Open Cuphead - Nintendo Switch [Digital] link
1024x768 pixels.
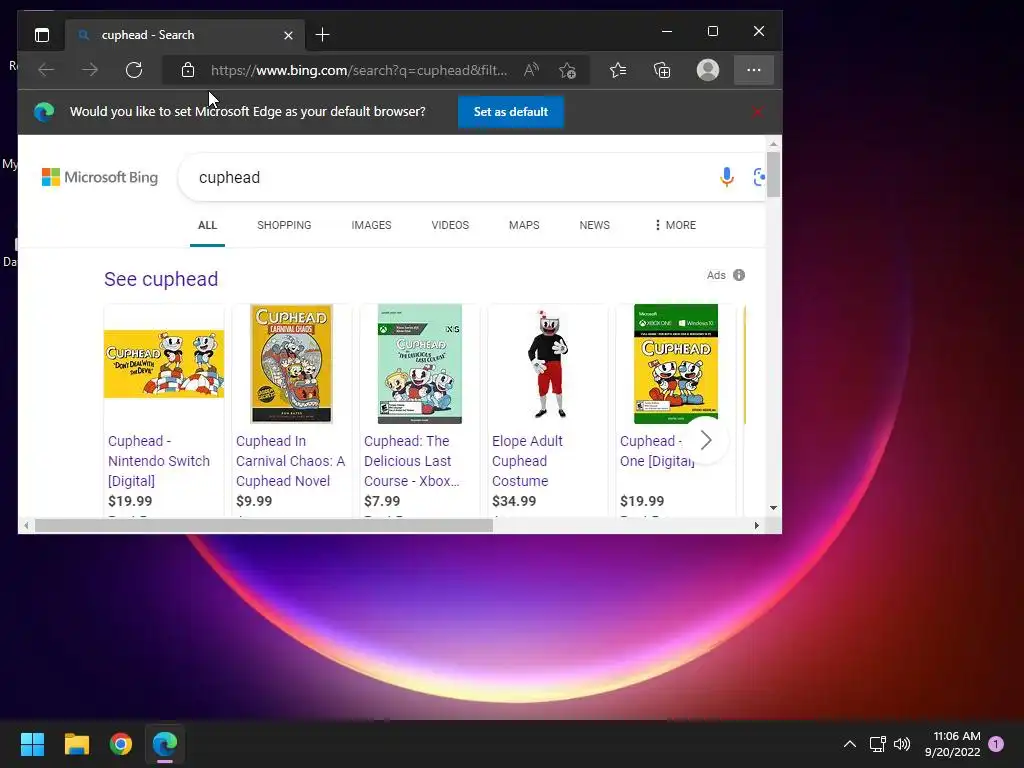tap(159, 461)
